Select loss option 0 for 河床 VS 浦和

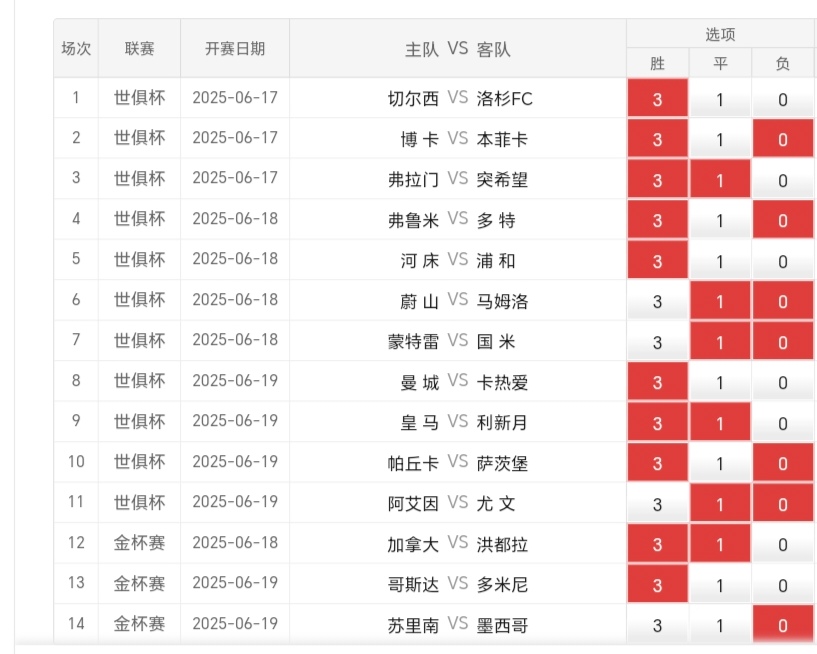[783, 260]
